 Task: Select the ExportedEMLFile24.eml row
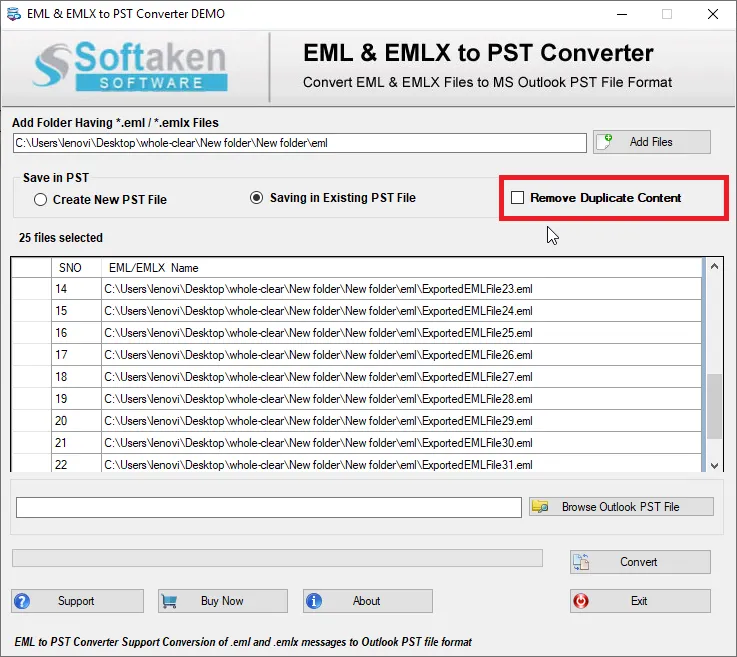click(356, 311)
